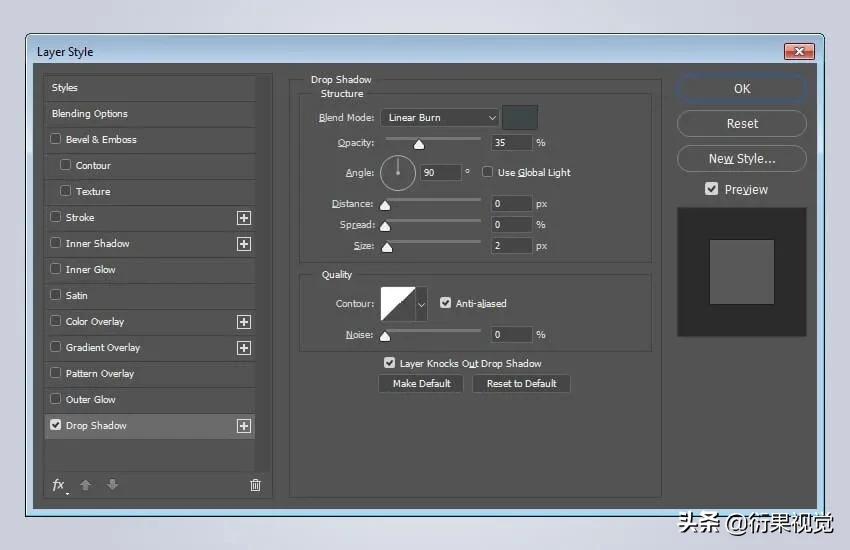Check the Satin effect box

click(x=55, y=295)
